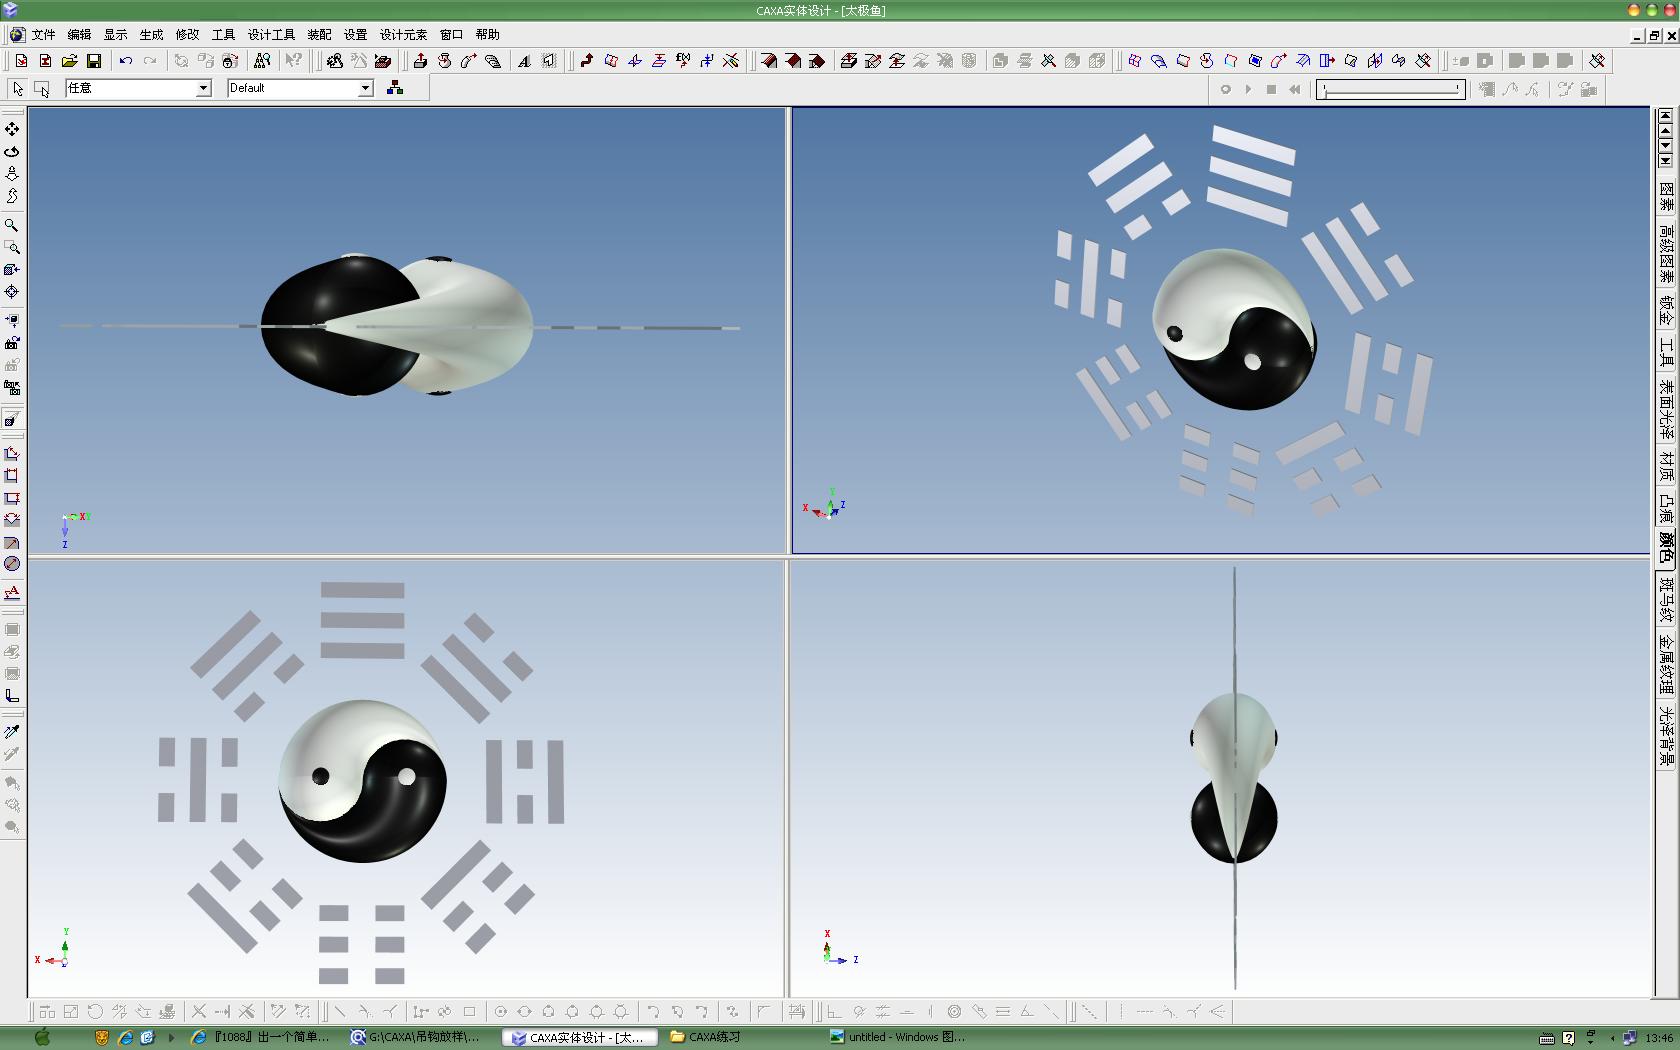Click the undo arrow icon

125,61
